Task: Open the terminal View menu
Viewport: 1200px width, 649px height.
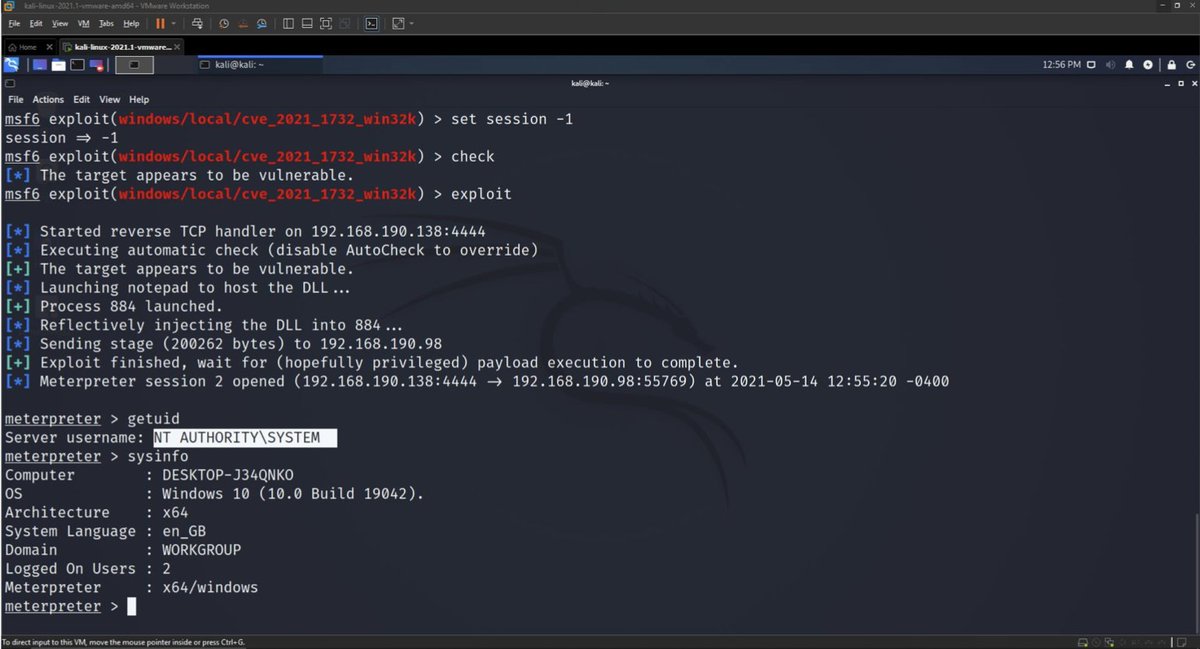Action: coord(110,100)
